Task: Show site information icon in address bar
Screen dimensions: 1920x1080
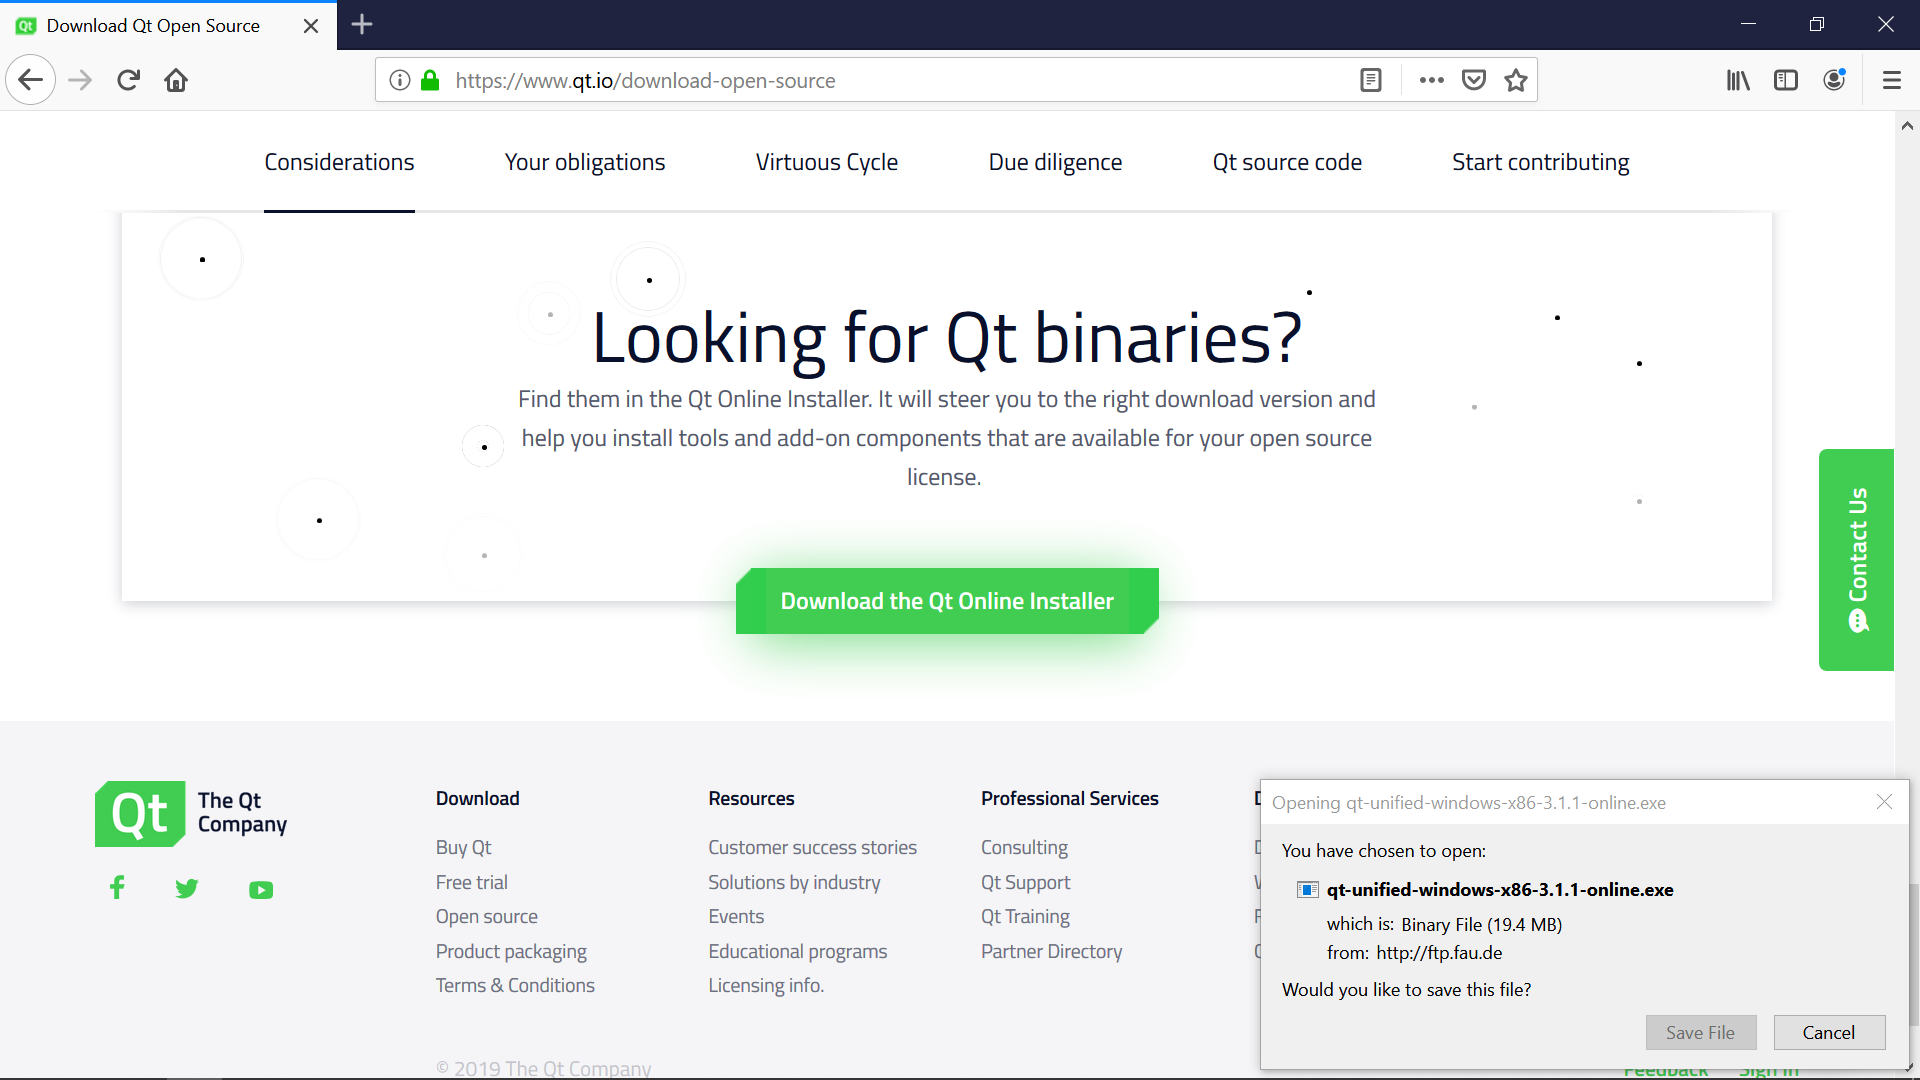Action: 400,80
